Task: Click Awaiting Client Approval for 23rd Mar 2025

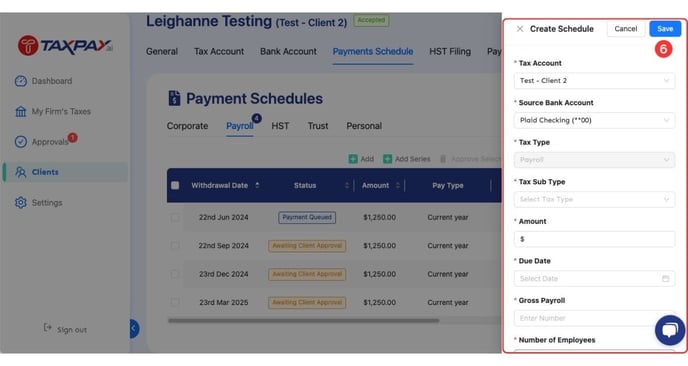Action: pyautogui.click(x=307, y=302)
